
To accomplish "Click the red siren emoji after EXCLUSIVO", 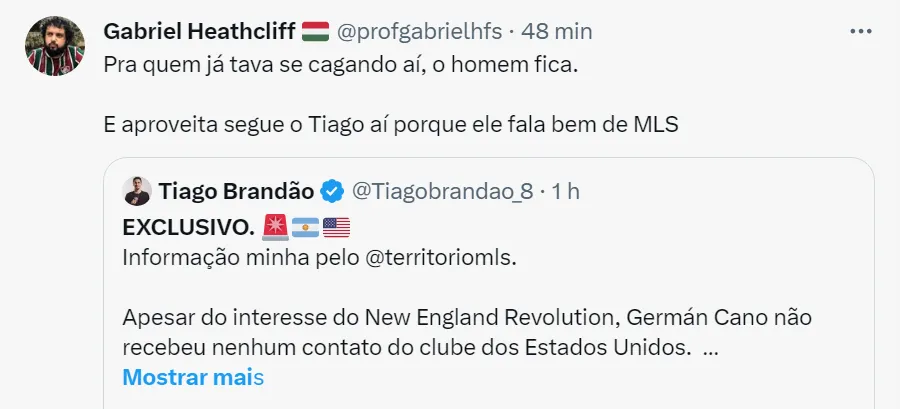I will (274, 227).
